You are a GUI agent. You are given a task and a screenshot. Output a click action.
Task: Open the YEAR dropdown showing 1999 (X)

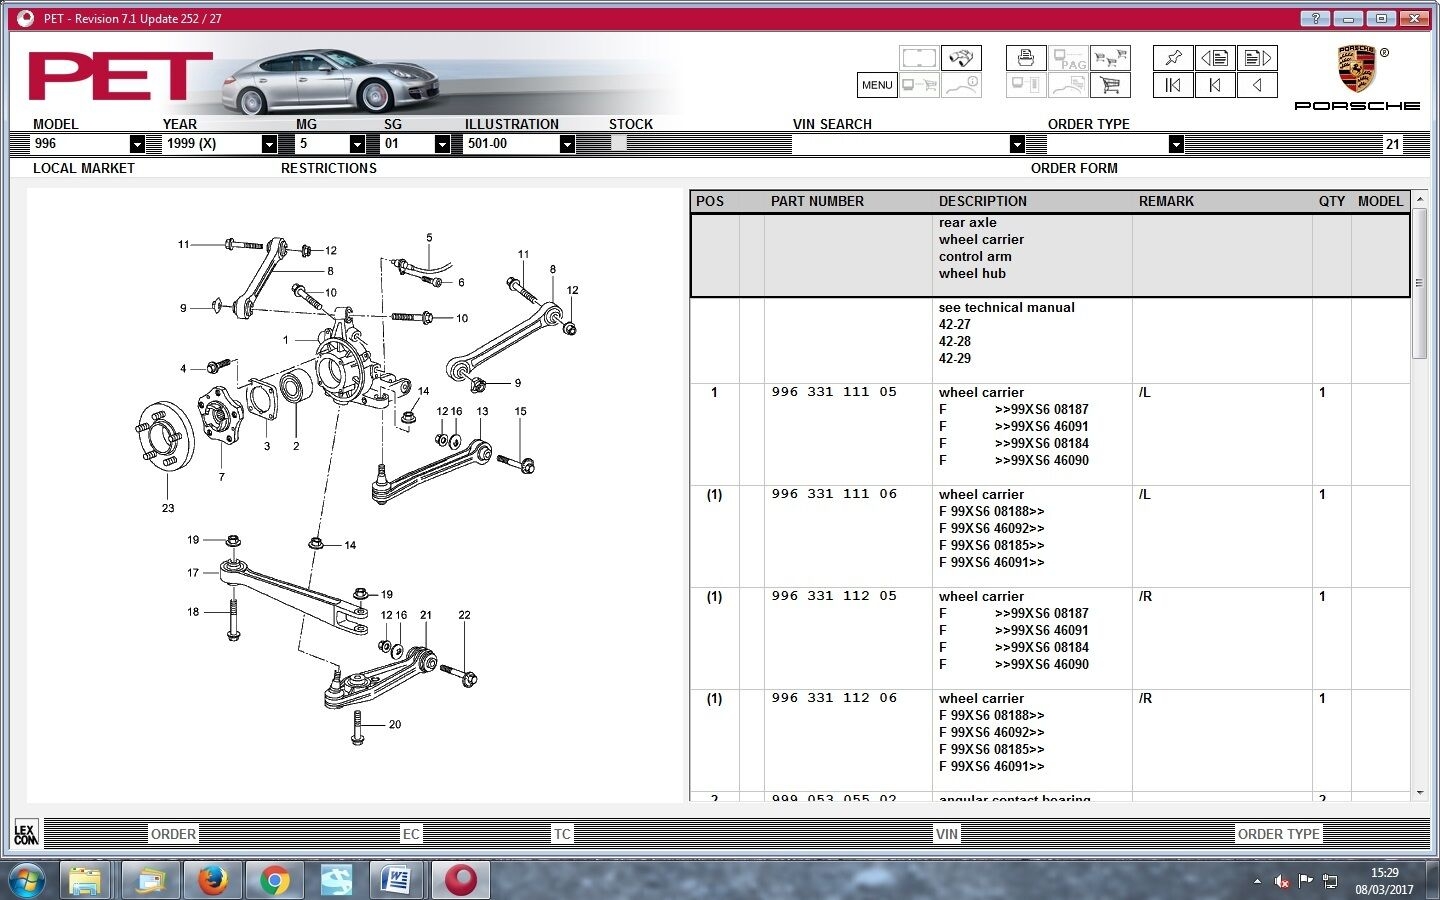pyautogui.click(x=269, y=144)
